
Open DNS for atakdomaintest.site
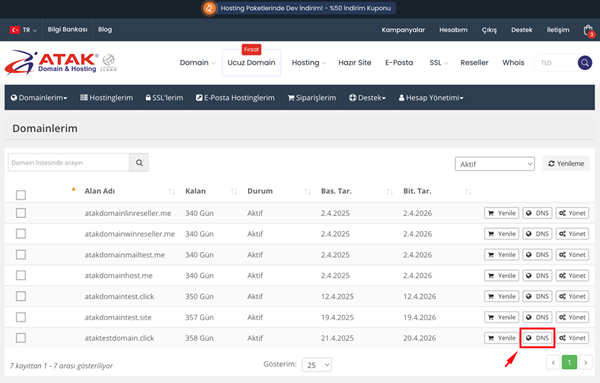click(x=537, y=317)
